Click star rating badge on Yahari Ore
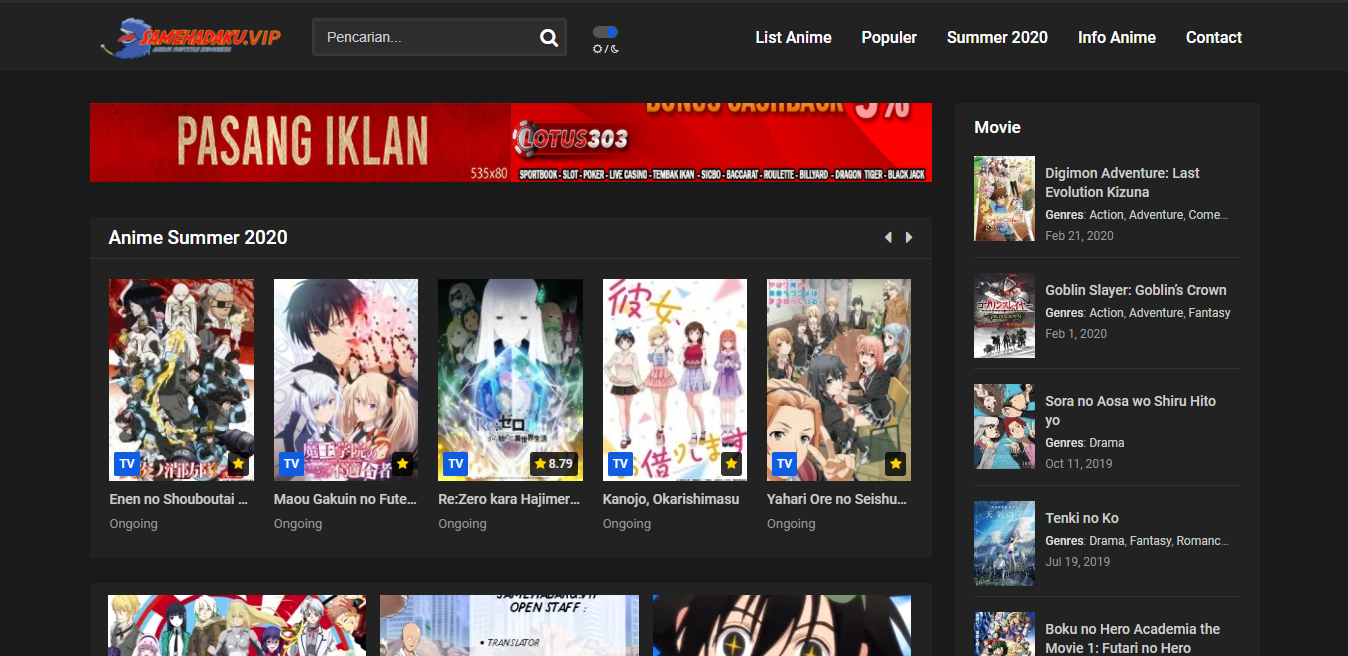 [x=895, y=464]
